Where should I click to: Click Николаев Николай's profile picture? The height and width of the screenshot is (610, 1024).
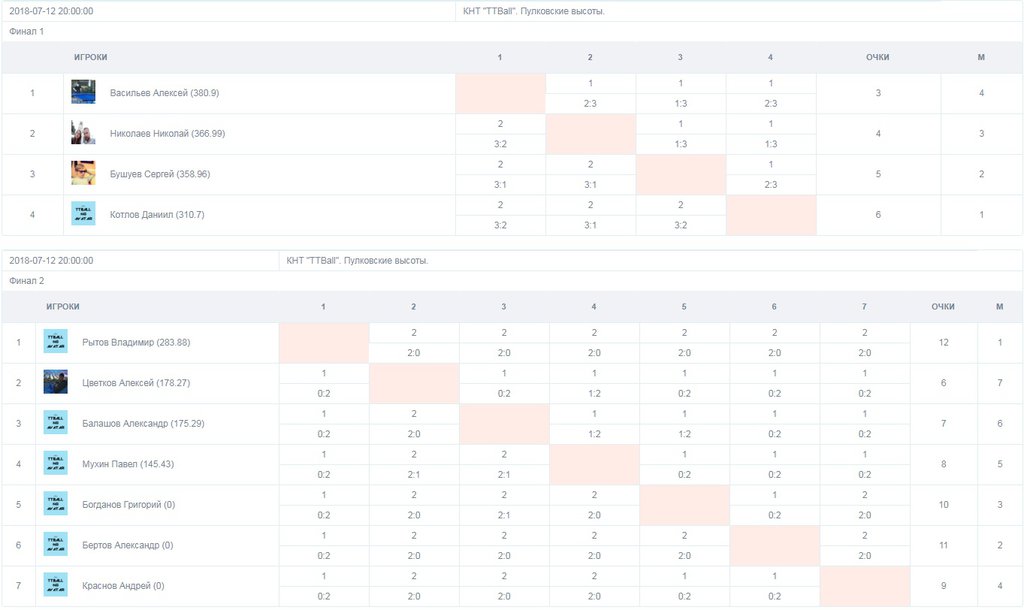[x=83, y=133]
